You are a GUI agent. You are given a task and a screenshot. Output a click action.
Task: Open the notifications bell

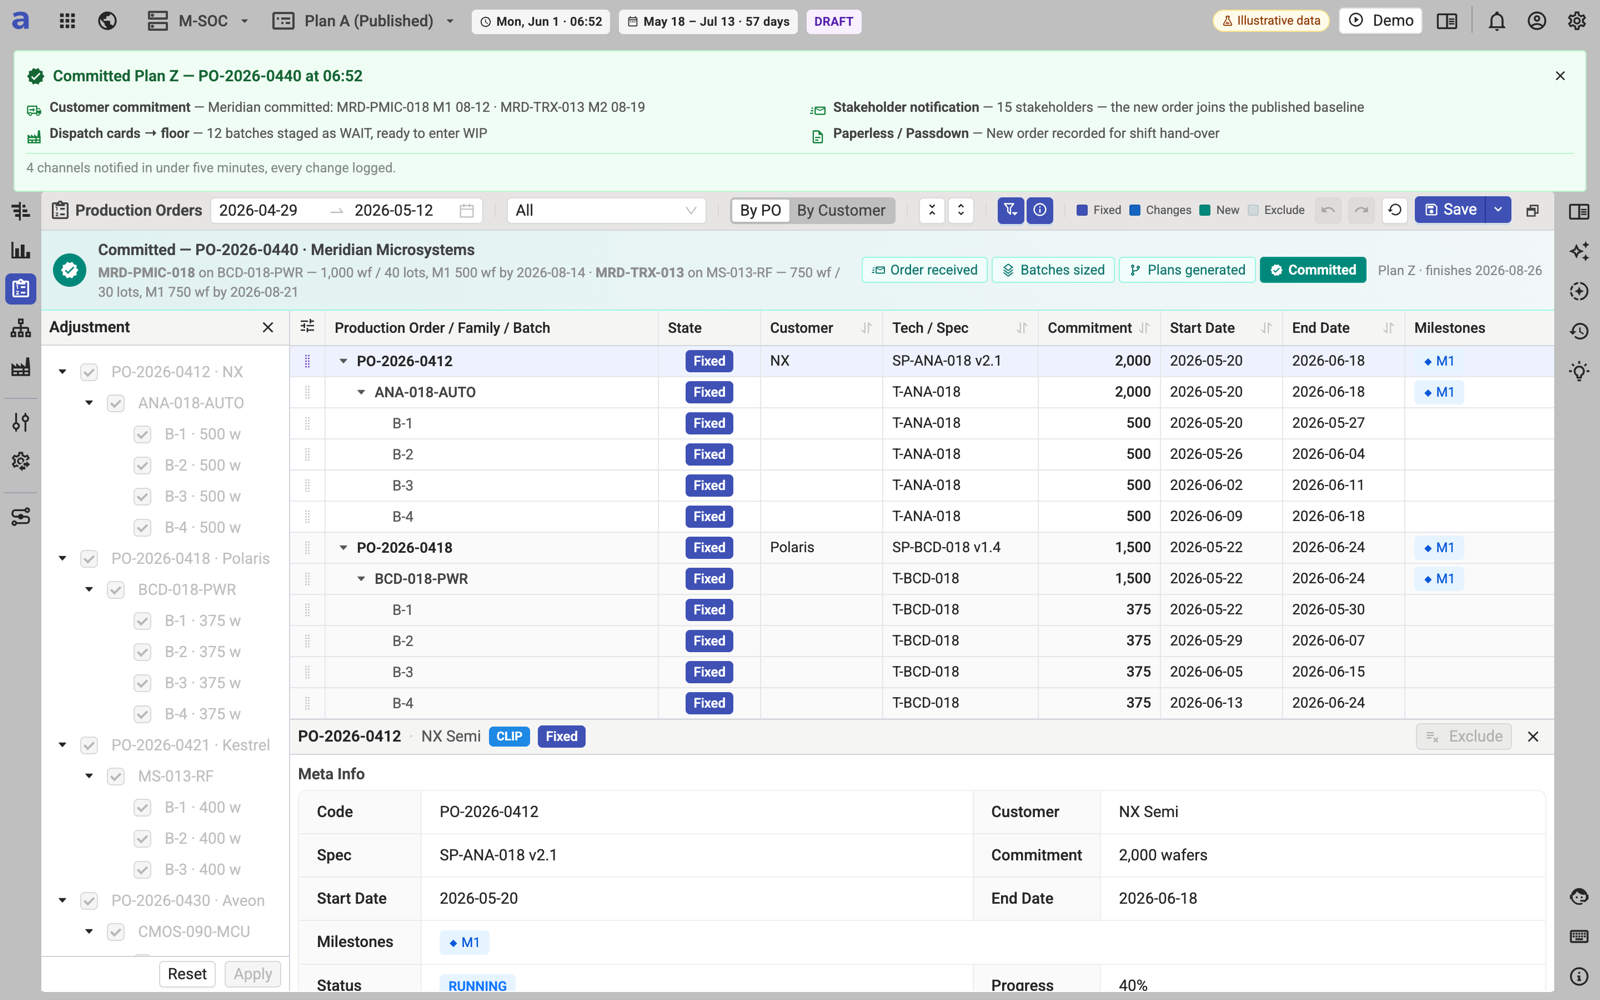(1496, 21)
